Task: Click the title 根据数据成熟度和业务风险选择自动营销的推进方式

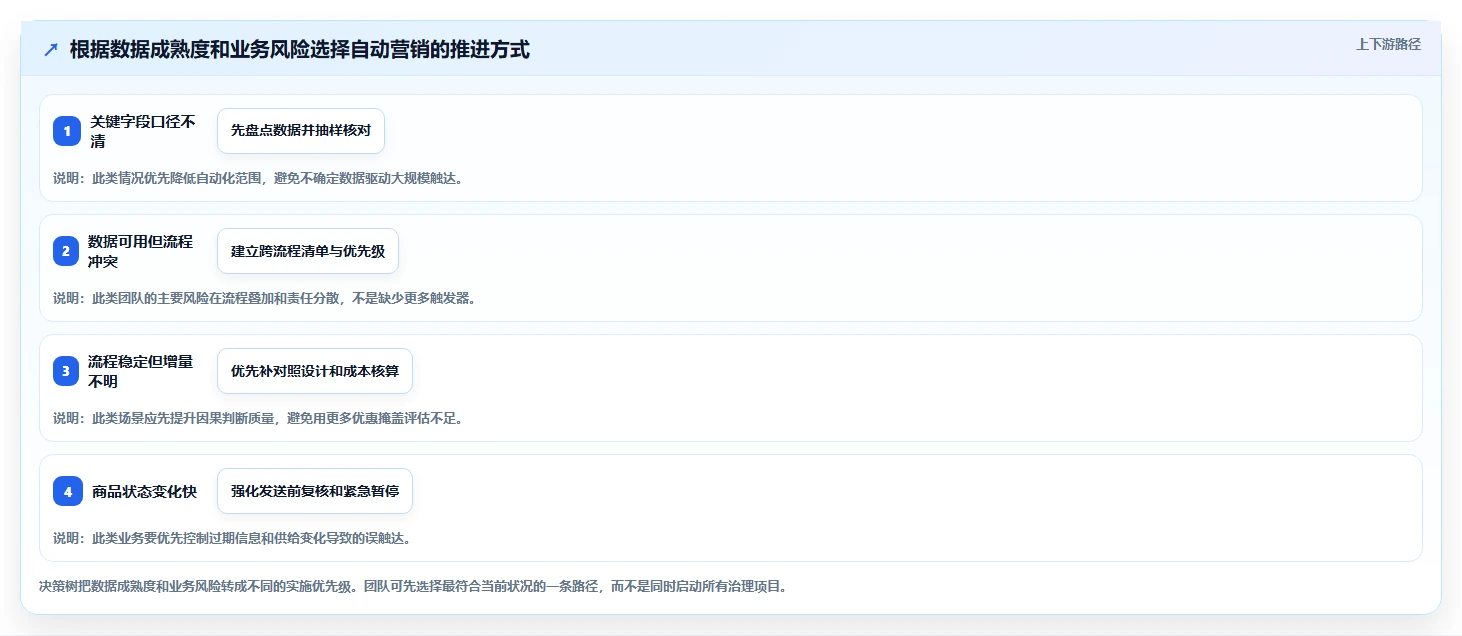Action: coord(299,50)
